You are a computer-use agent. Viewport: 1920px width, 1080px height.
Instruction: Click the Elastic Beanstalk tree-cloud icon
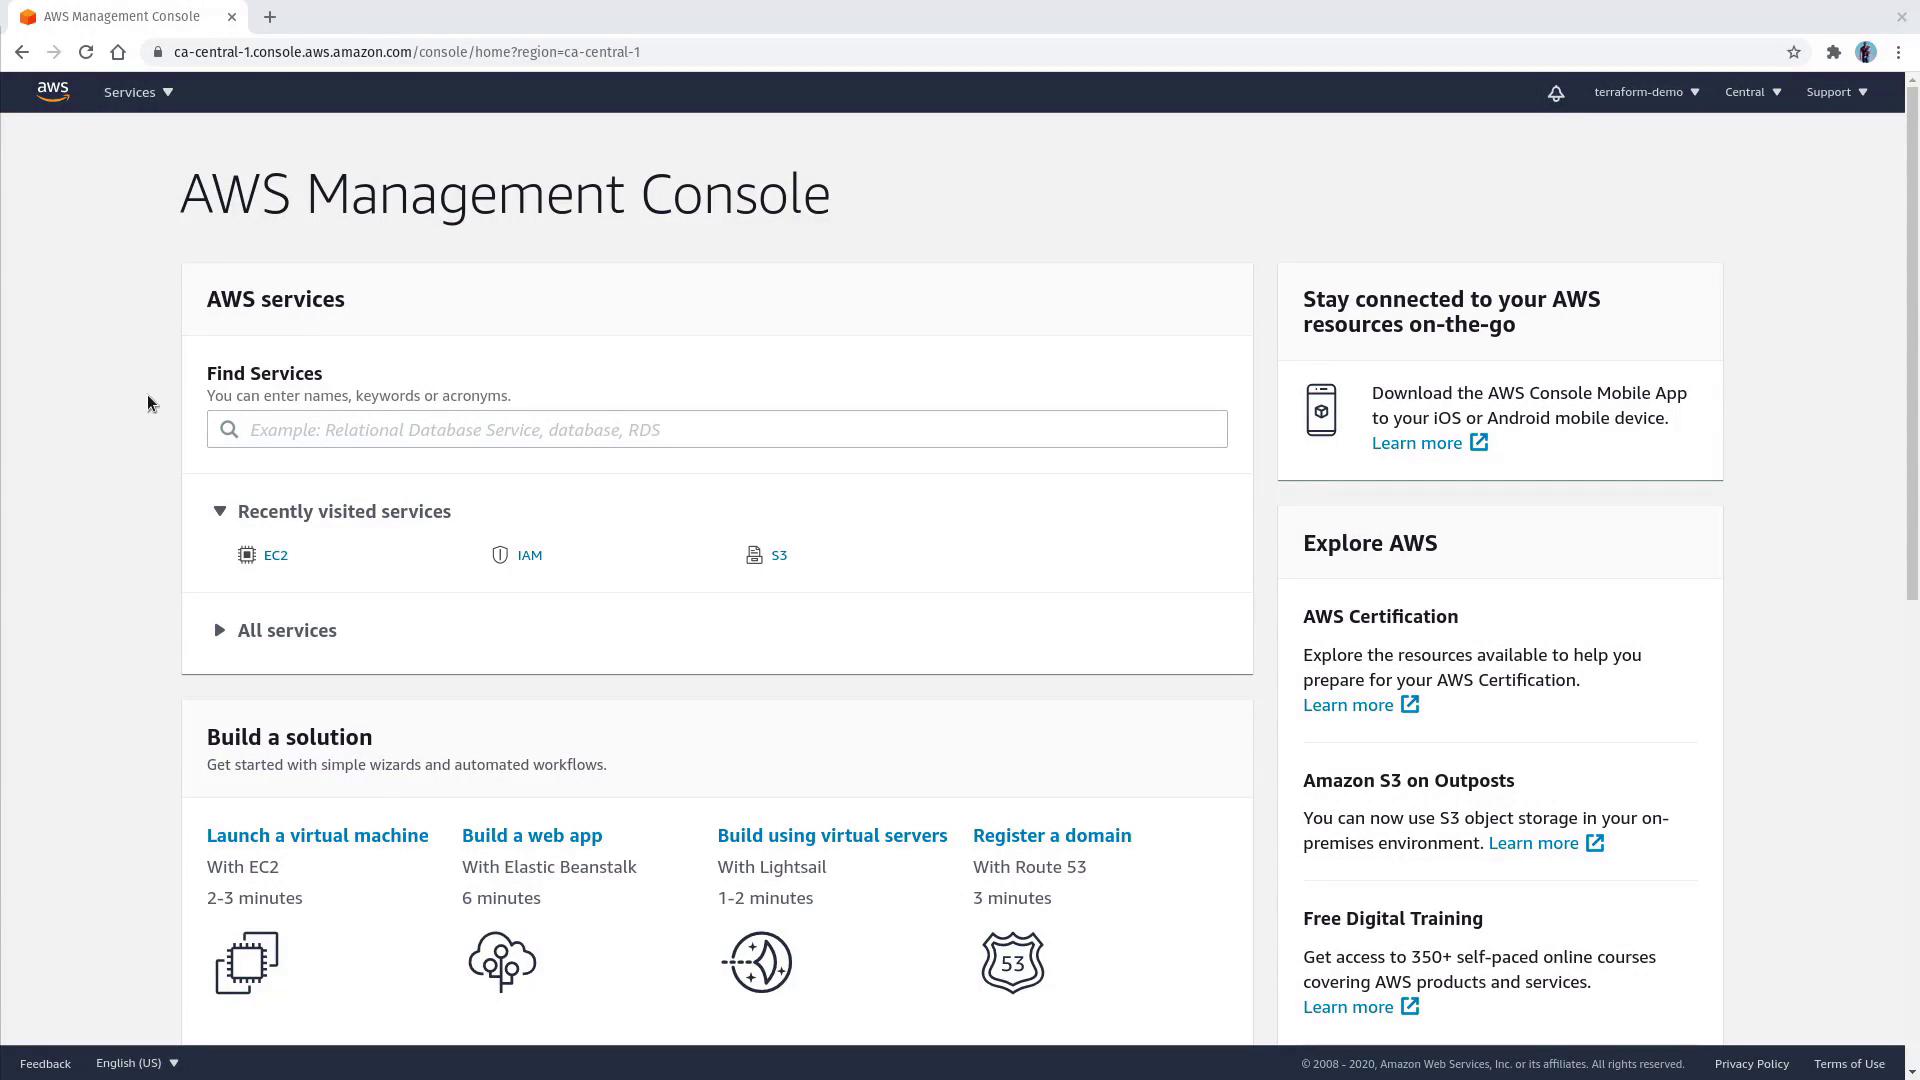(x=502, y=962)
